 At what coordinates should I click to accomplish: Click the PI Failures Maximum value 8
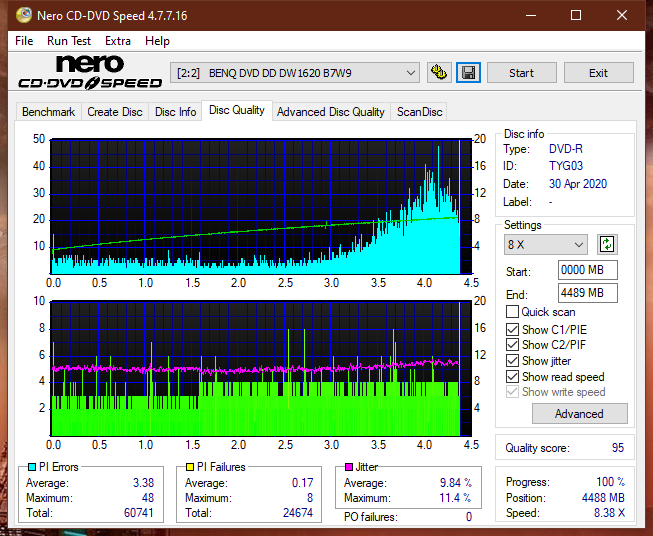click(x=310, y=498)
